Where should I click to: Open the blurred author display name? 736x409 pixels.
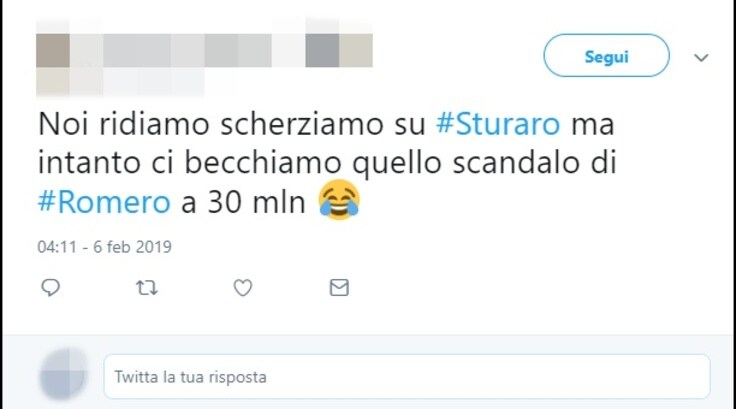click(221, 50)
